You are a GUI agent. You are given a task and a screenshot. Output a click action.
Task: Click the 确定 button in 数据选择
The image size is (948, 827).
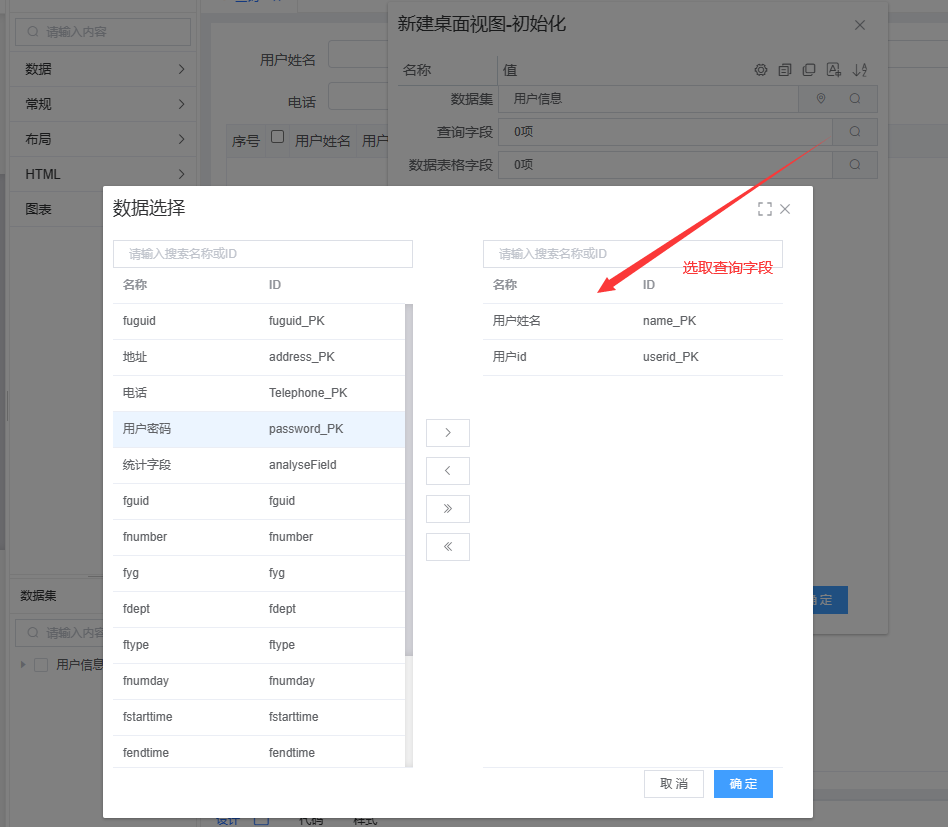click(x=743, y=784)
